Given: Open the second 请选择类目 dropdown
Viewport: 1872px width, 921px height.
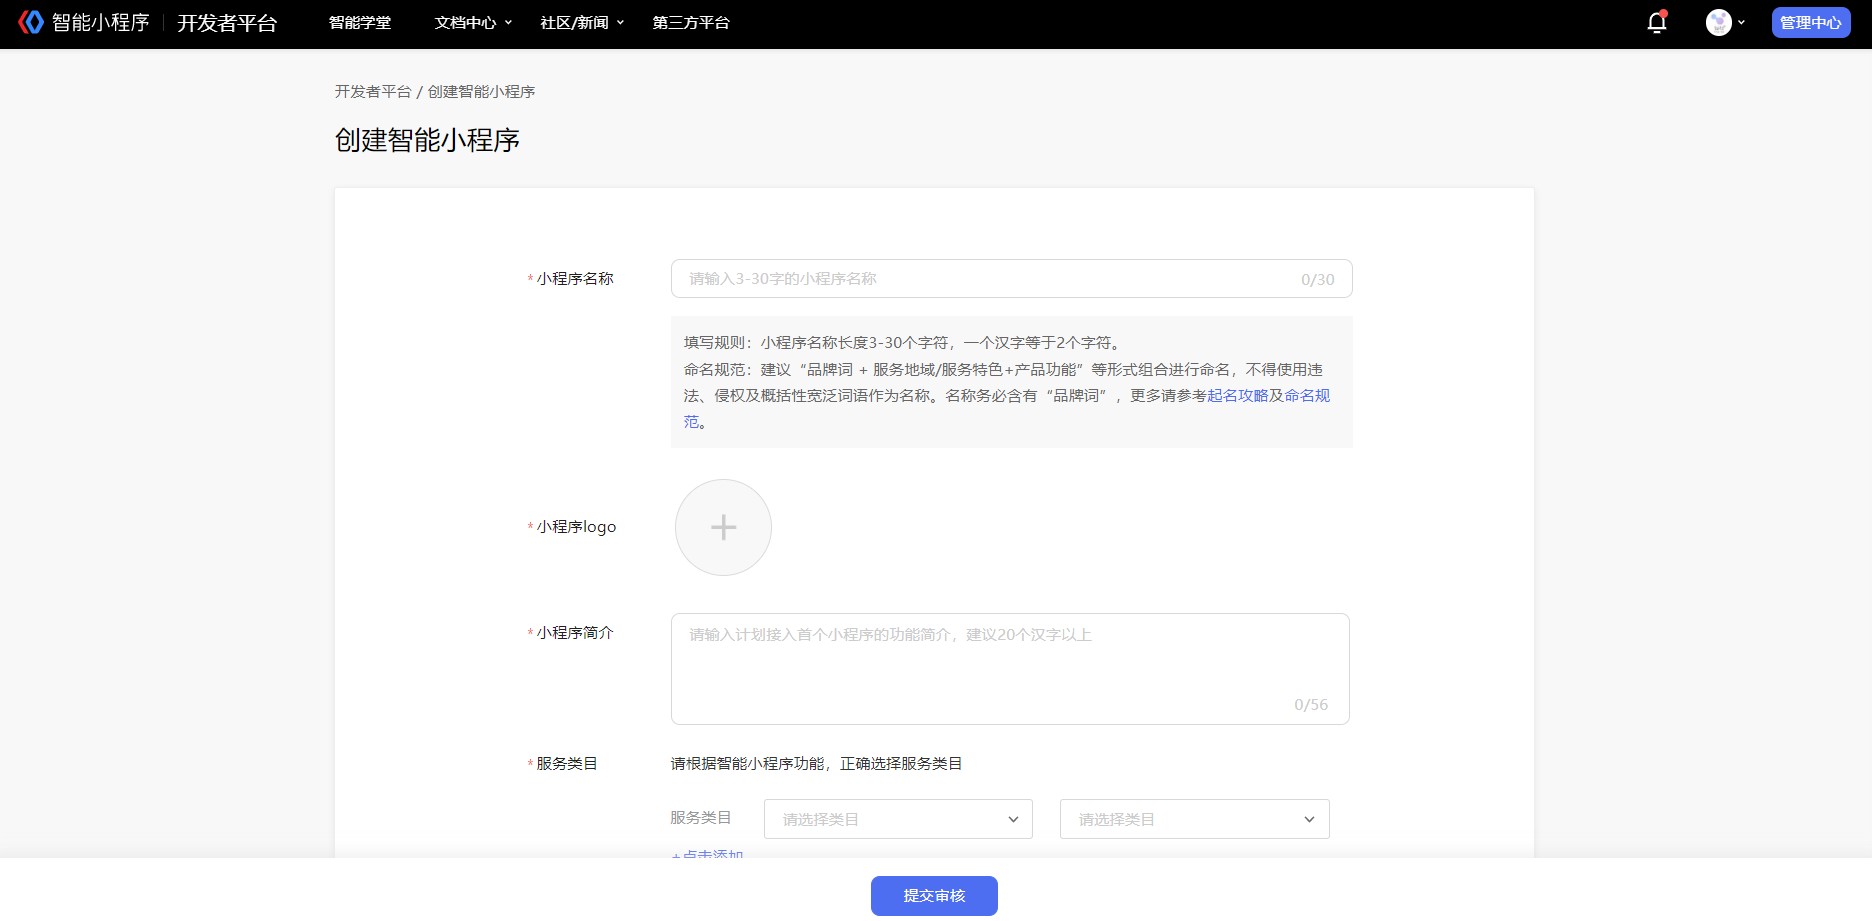Looking at the screenshot, I should 1194,819.
